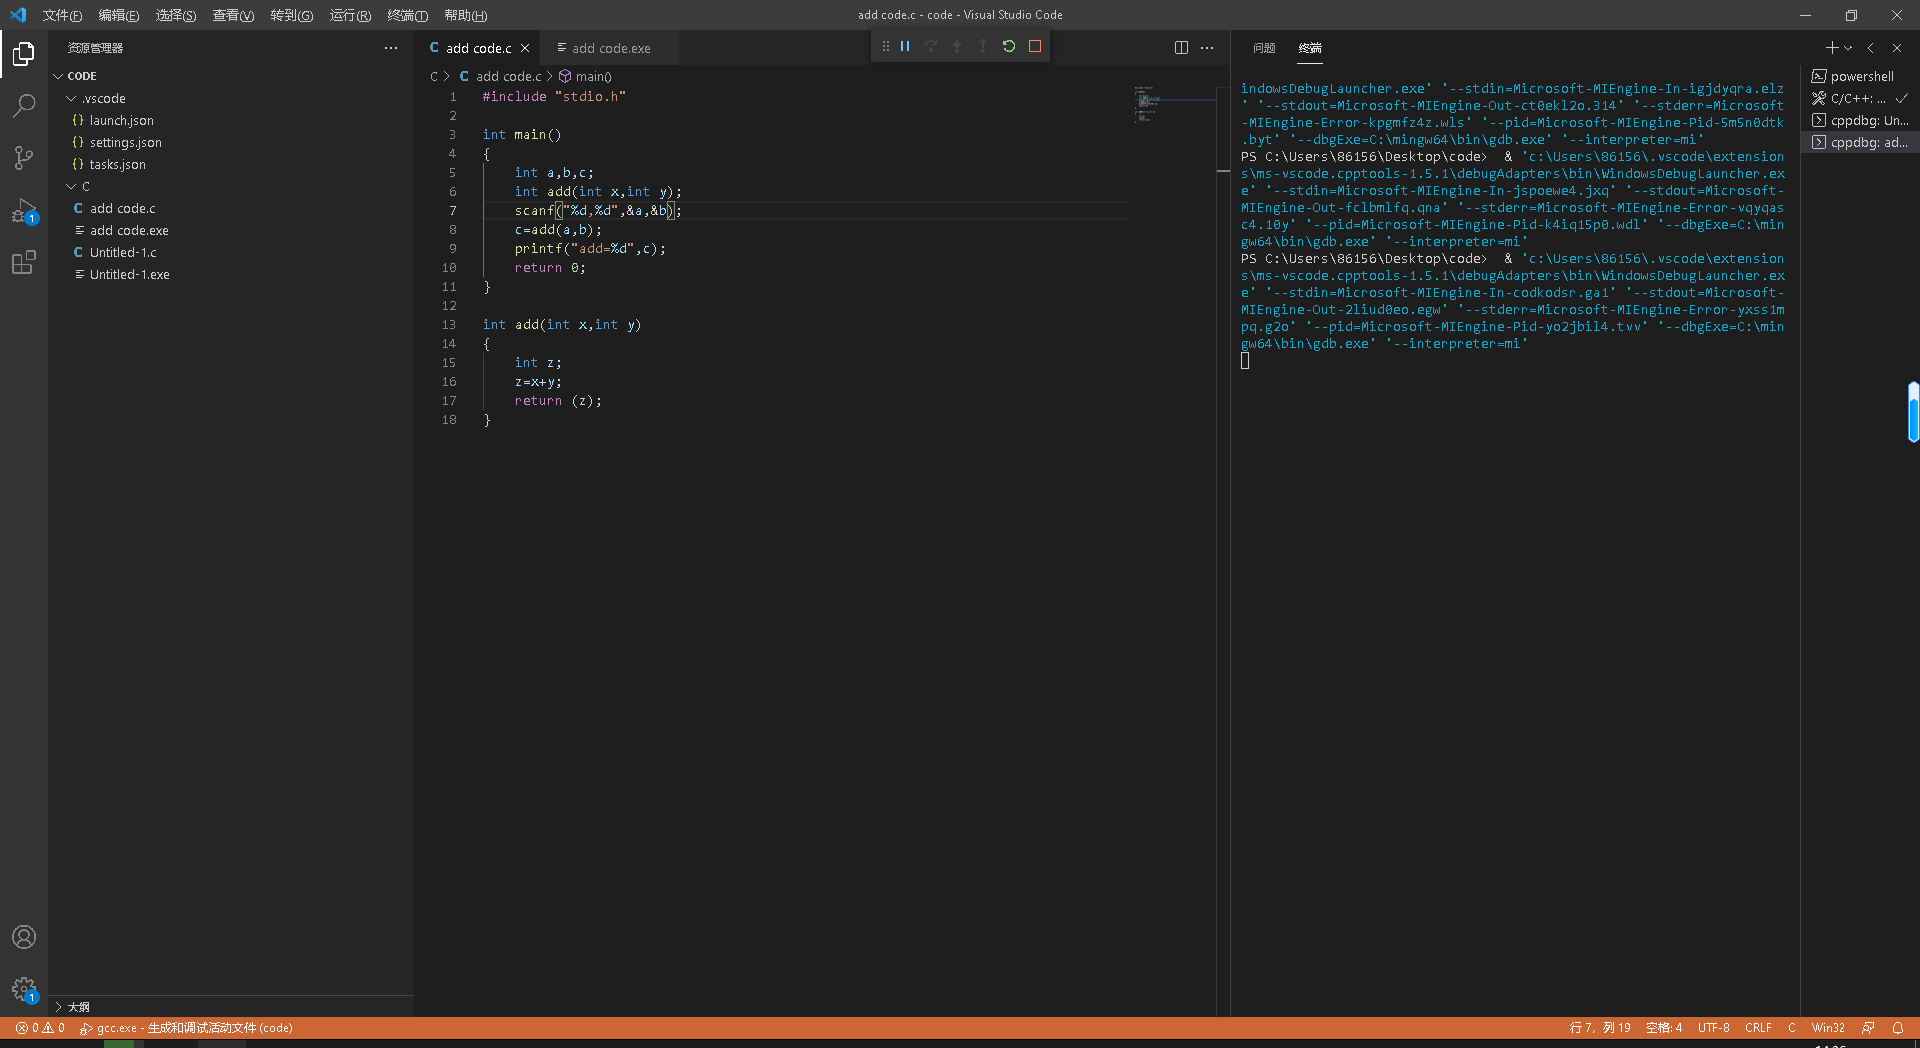Restart the debug session
This screenshot has width=1920, height=1048.
point(1009,46)
